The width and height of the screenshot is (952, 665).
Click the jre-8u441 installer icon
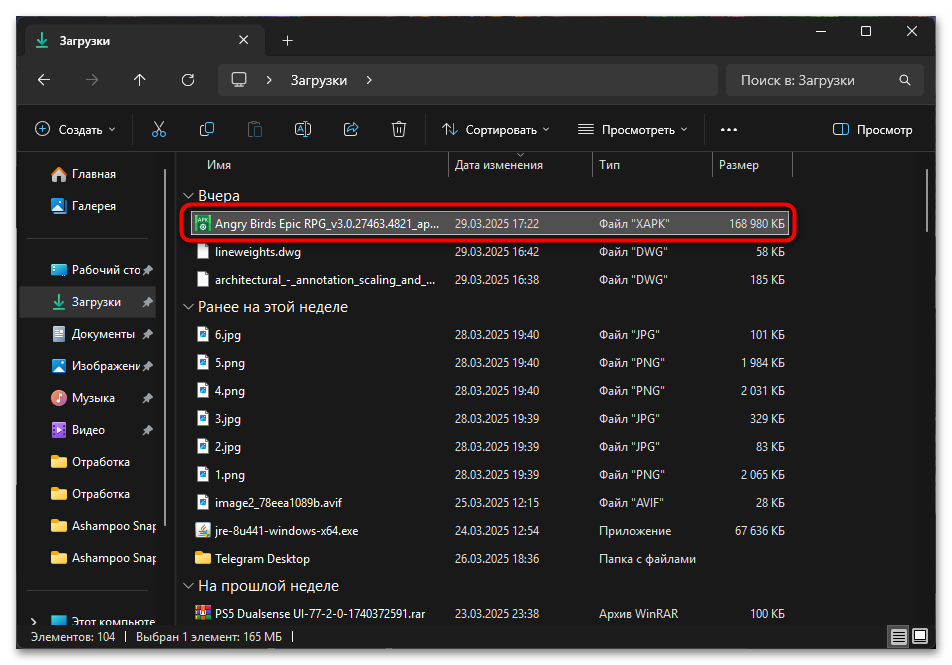(x=203, y=531)
